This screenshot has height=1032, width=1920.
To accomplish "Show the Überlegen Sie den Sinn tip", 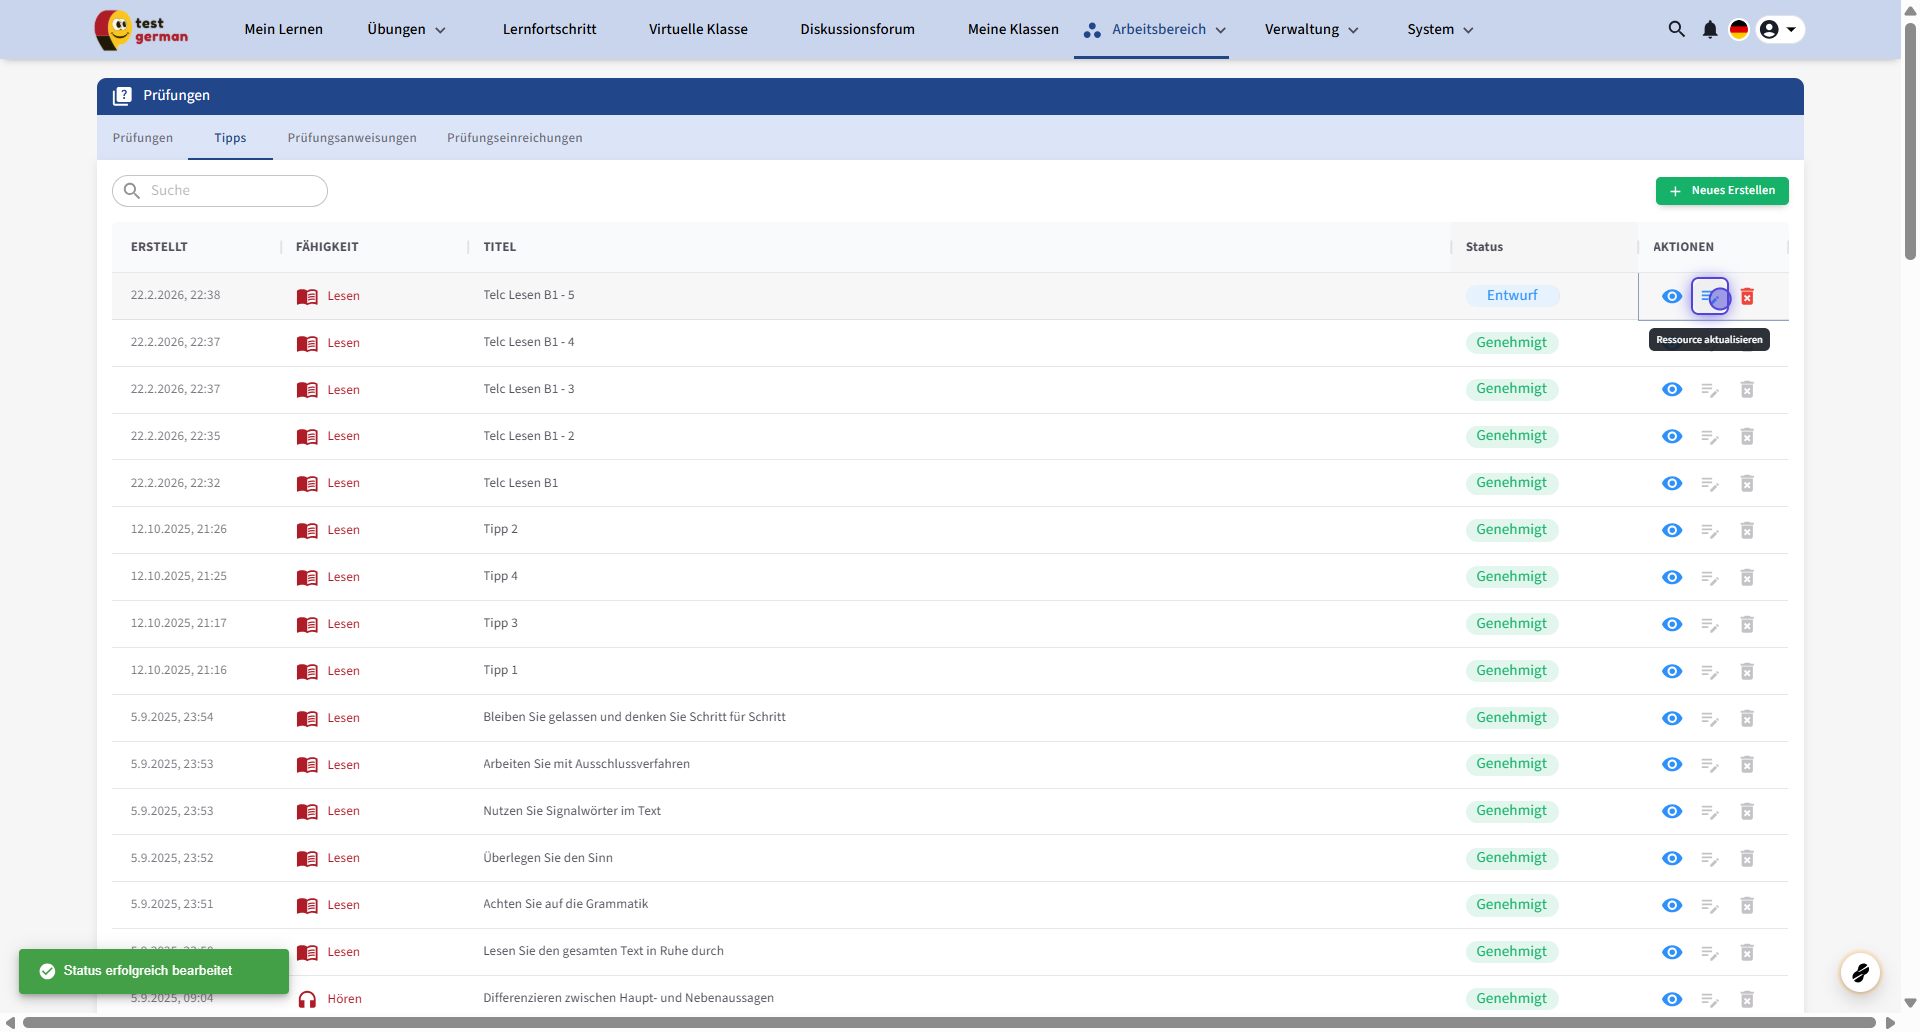I will [x=1672, y=859].
